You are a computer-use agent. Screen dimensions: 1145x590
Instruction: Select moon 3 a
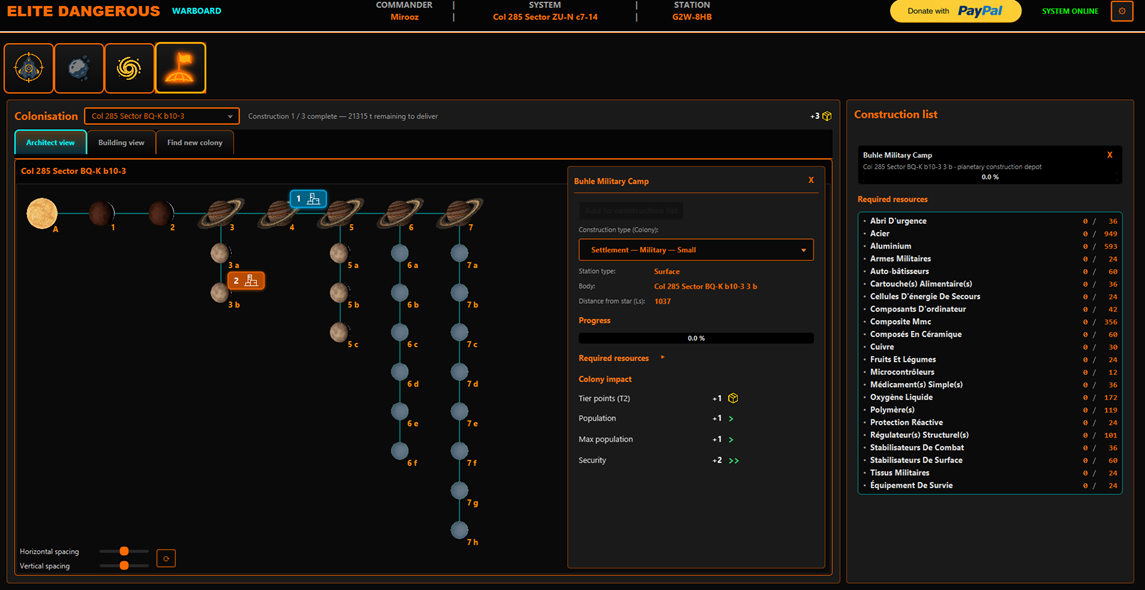click(x=221, y=253)
